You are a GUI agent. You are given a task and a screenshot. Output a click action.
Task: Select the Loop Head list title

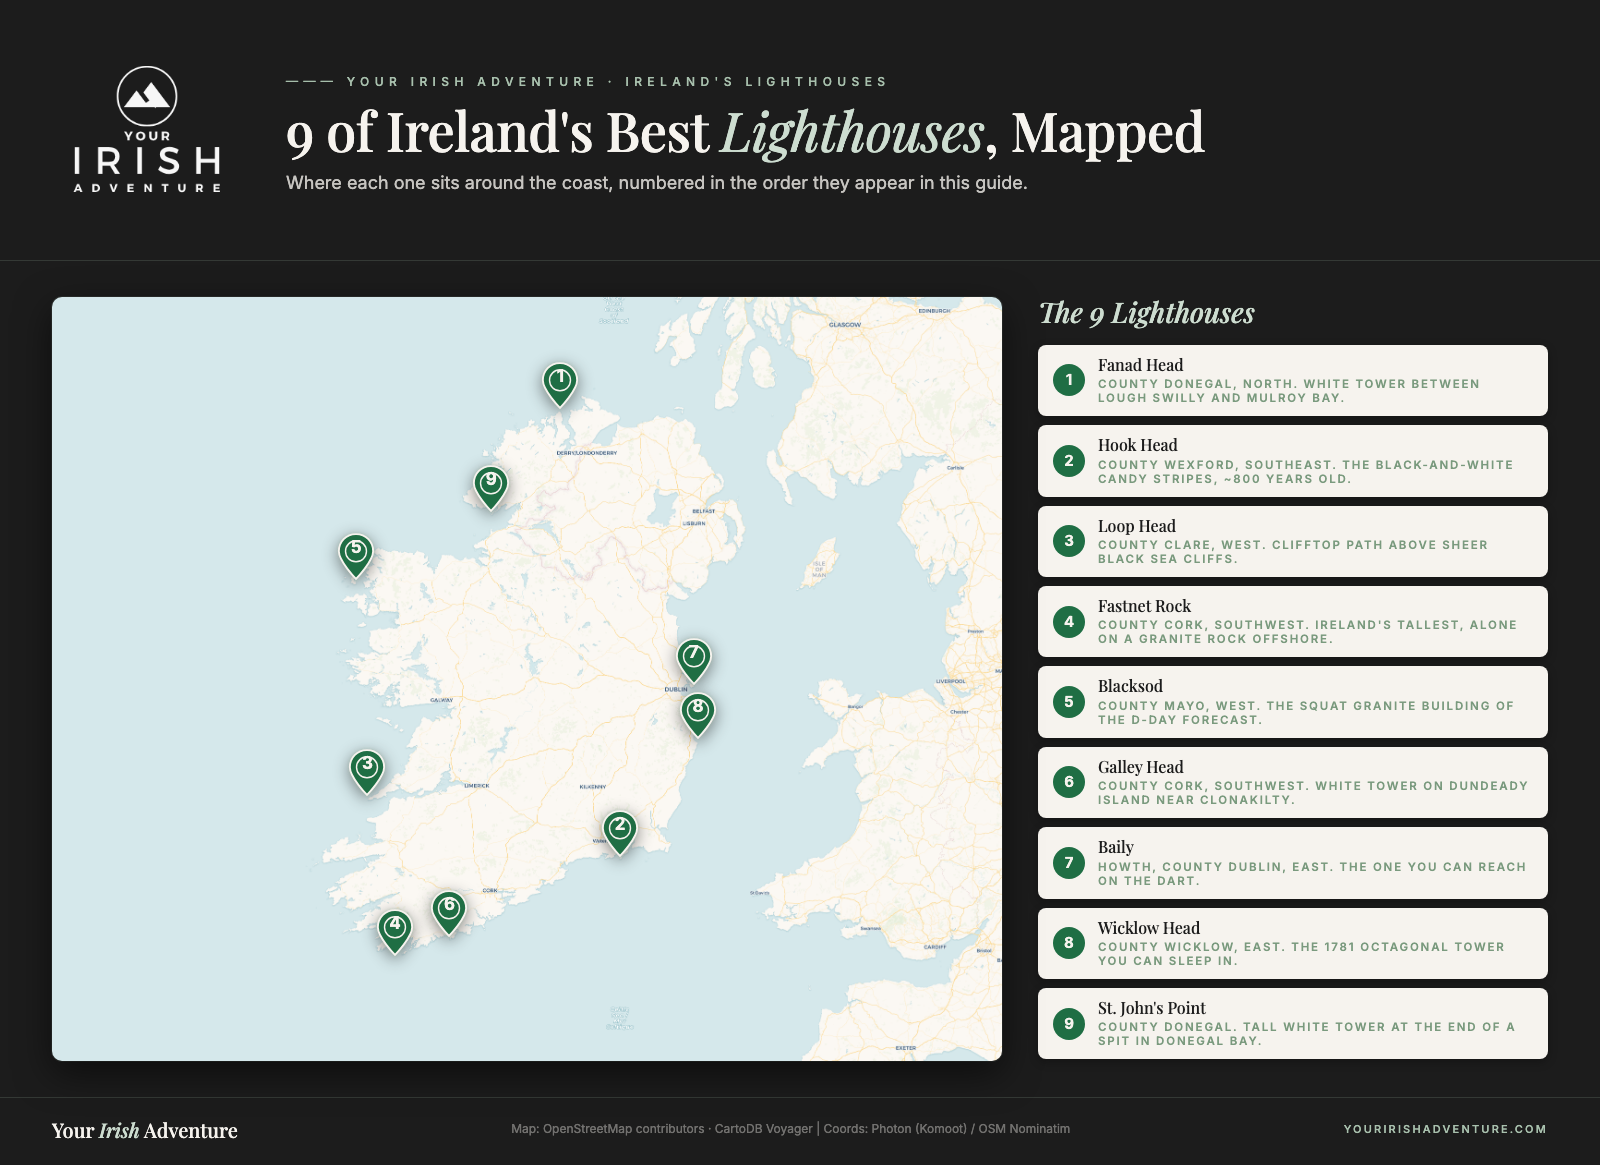[1136, 526]
